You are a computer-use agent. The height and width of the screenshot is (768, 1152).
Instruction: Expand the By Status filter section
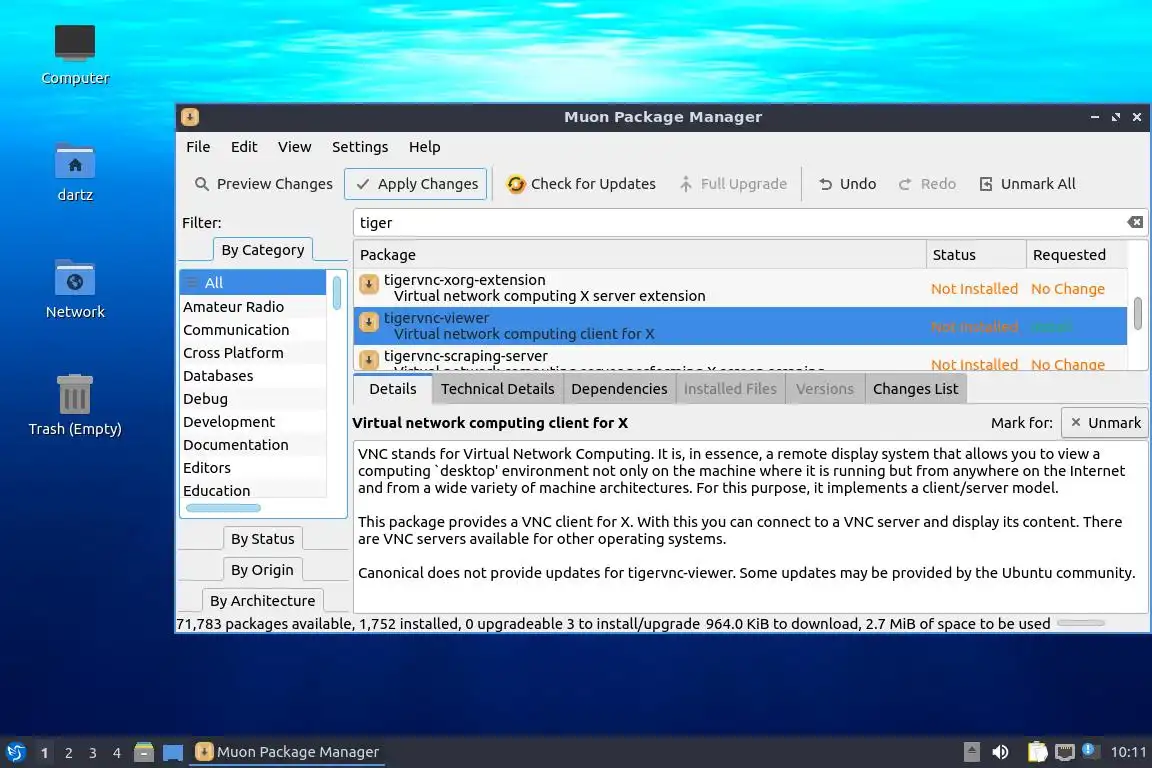262,539
